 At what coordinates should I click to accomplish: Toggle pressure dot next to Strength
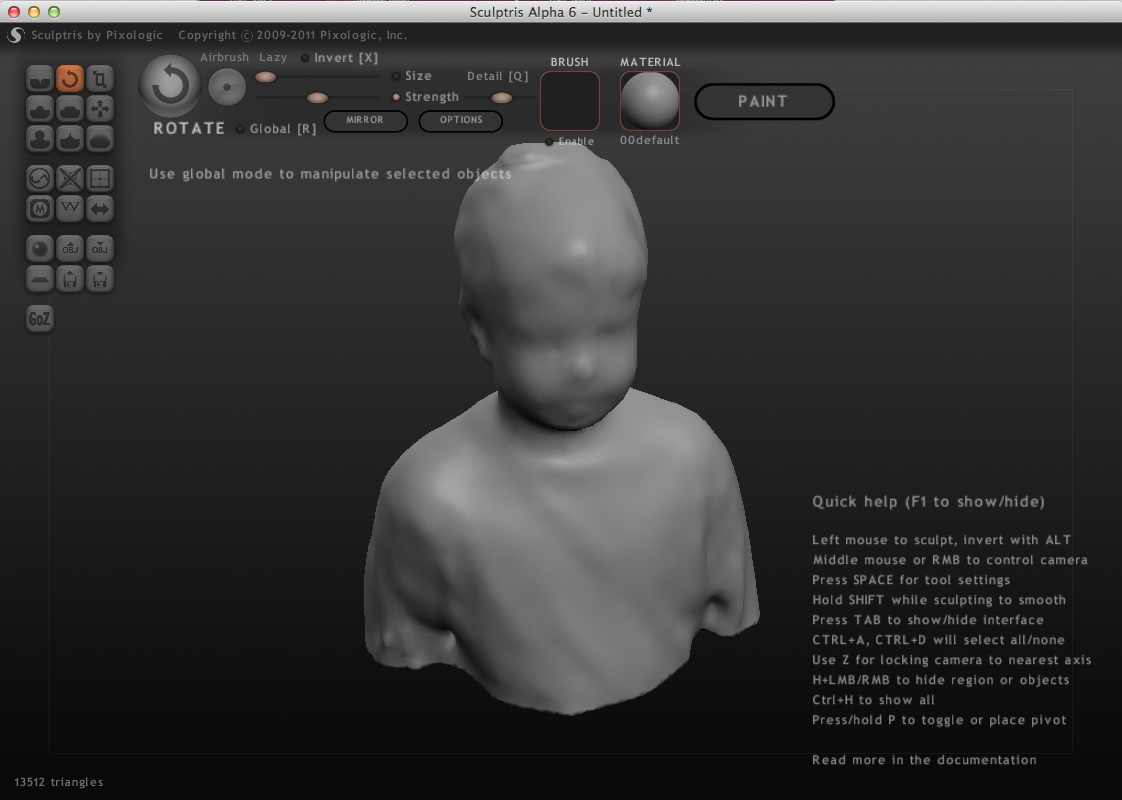point(396,97)
